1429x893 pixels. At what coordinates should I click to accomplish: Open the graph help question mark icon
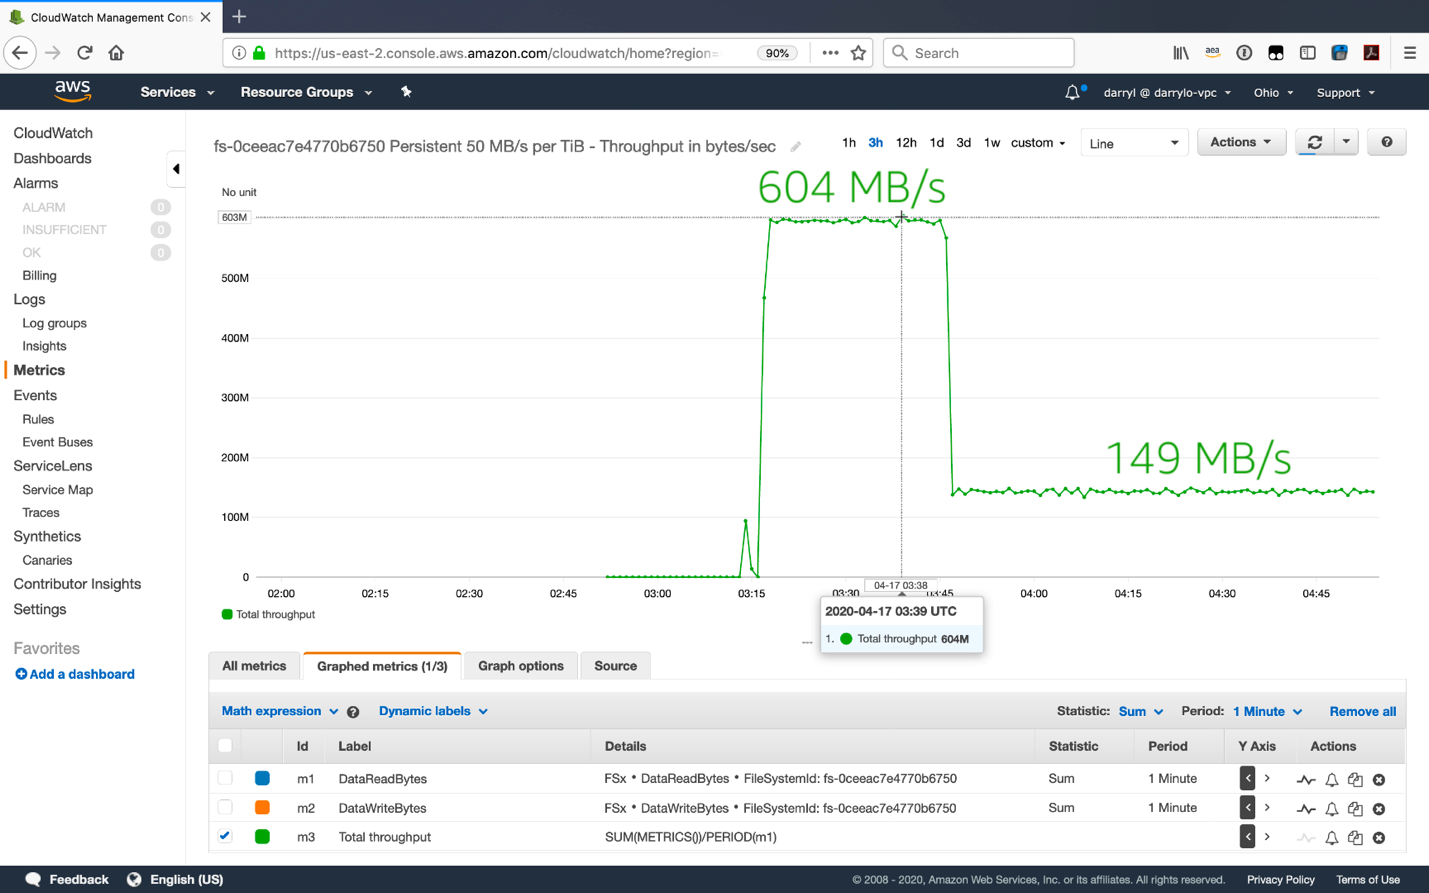coord(1387,142)
